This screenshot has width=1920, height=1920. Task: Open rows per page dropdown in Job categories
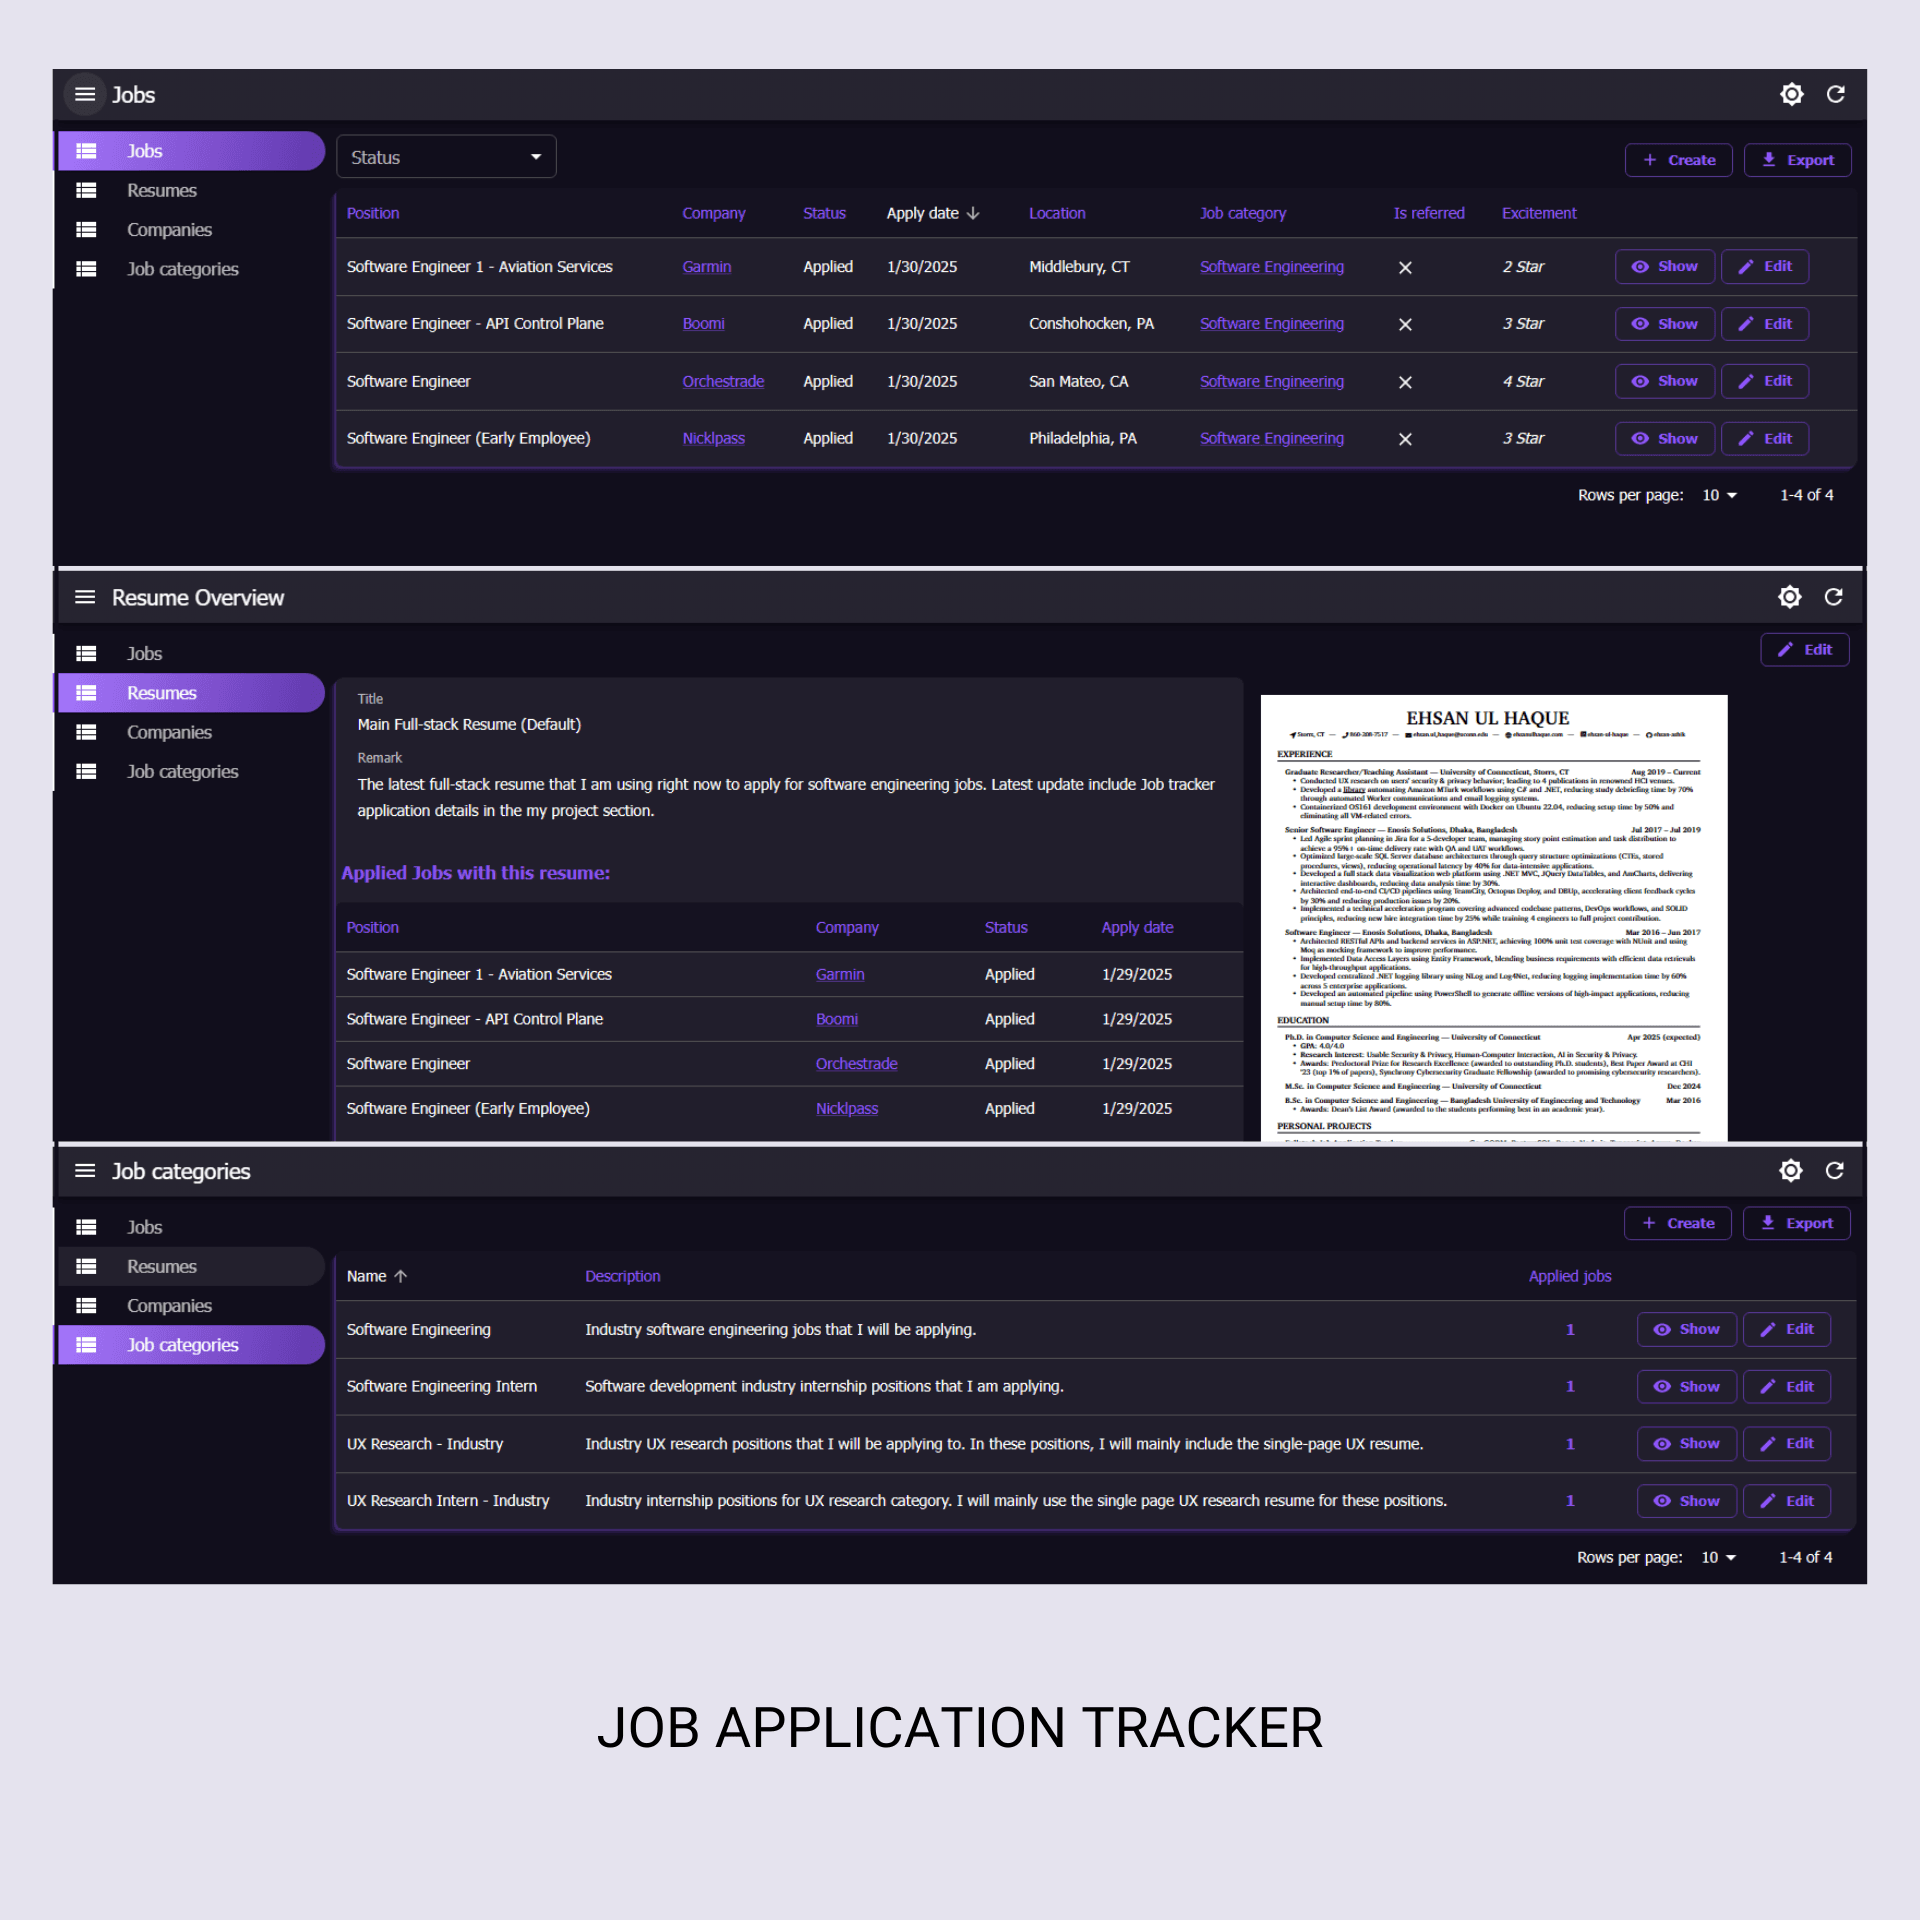pyautogui.click(x=1719, y=1557)
